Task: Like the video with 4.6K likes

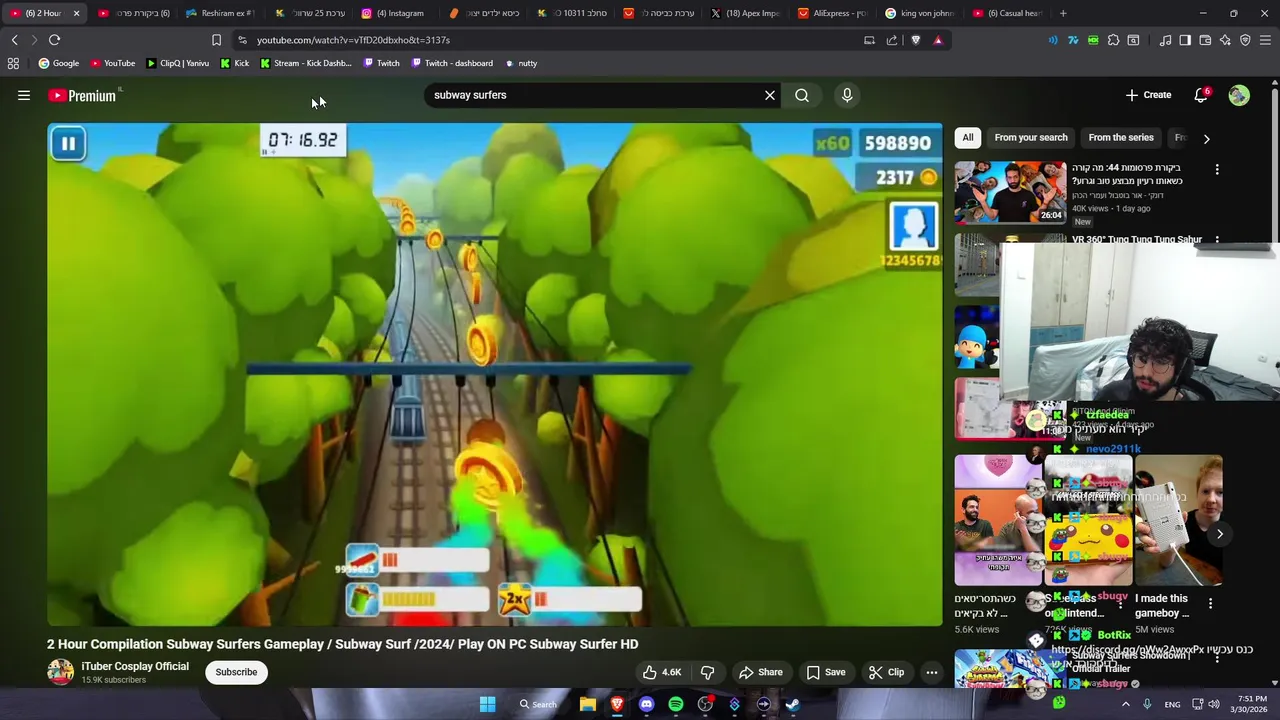Action: click(x=661, y=672)
